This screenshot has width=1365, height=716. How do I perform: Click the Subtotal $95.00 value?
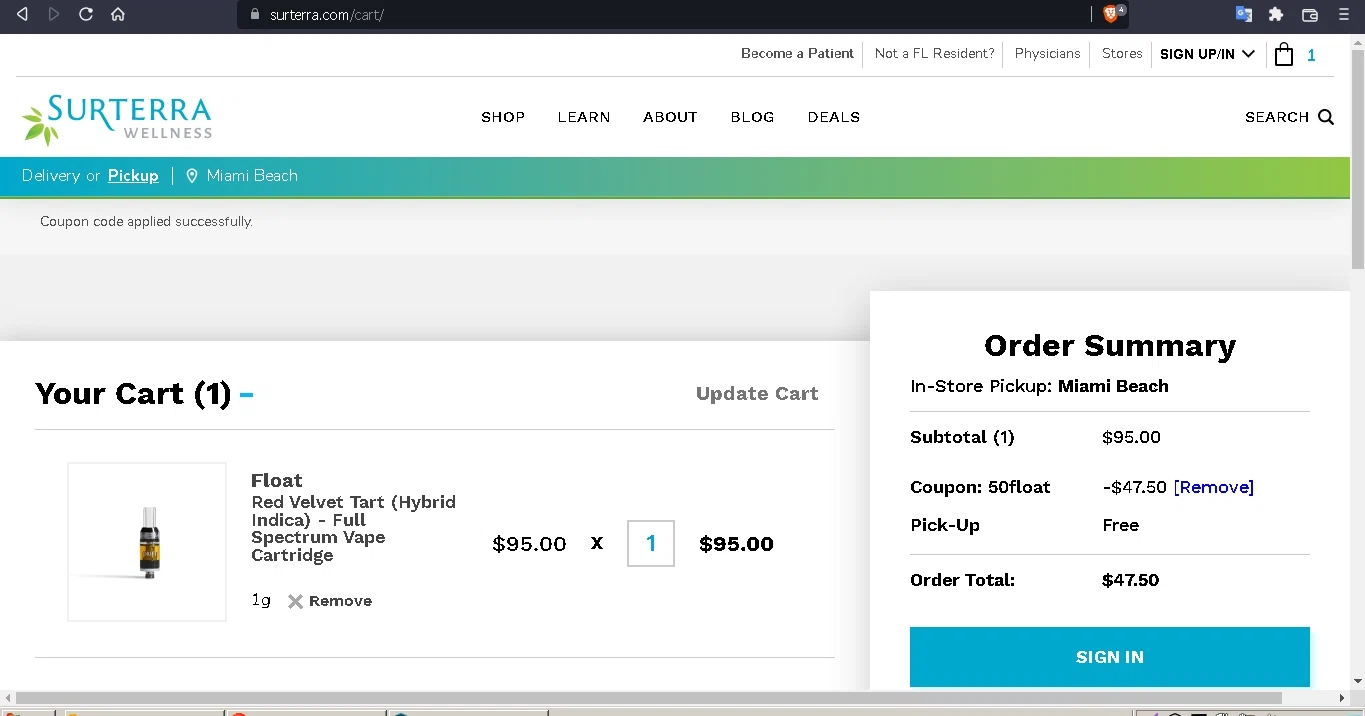[1131, 437]
